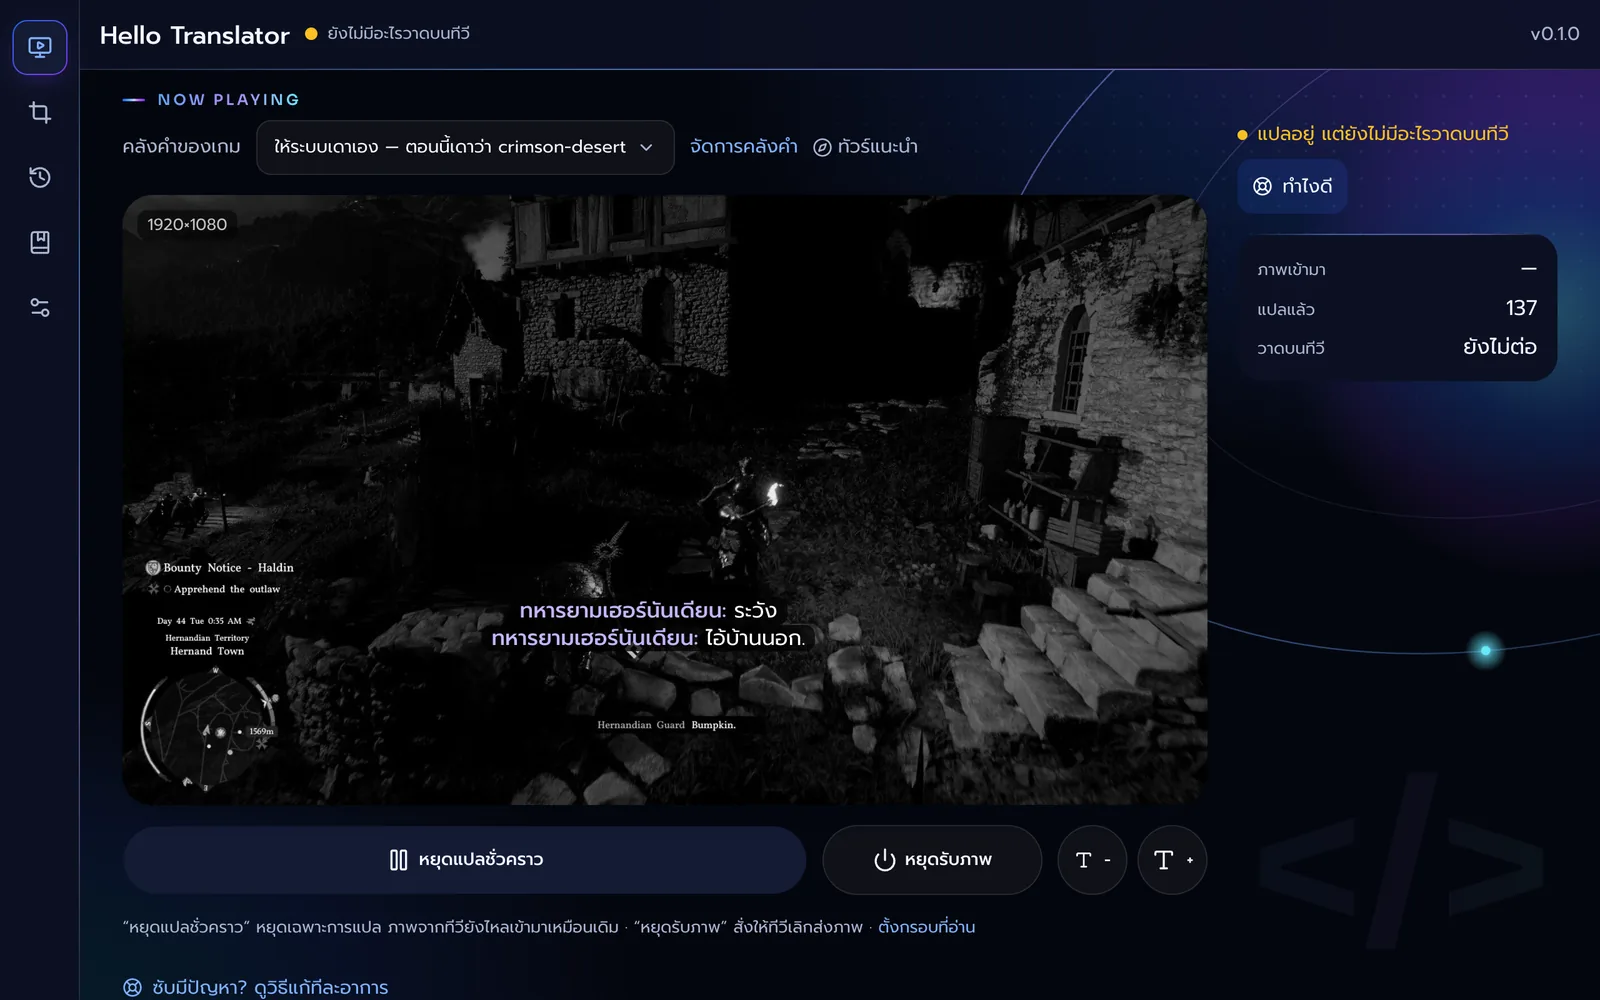Open the ซับมีปัญหา troubleshooting link
Image resolution: width=1600 pixels, height=1000 pixels.
click(256, 987)
